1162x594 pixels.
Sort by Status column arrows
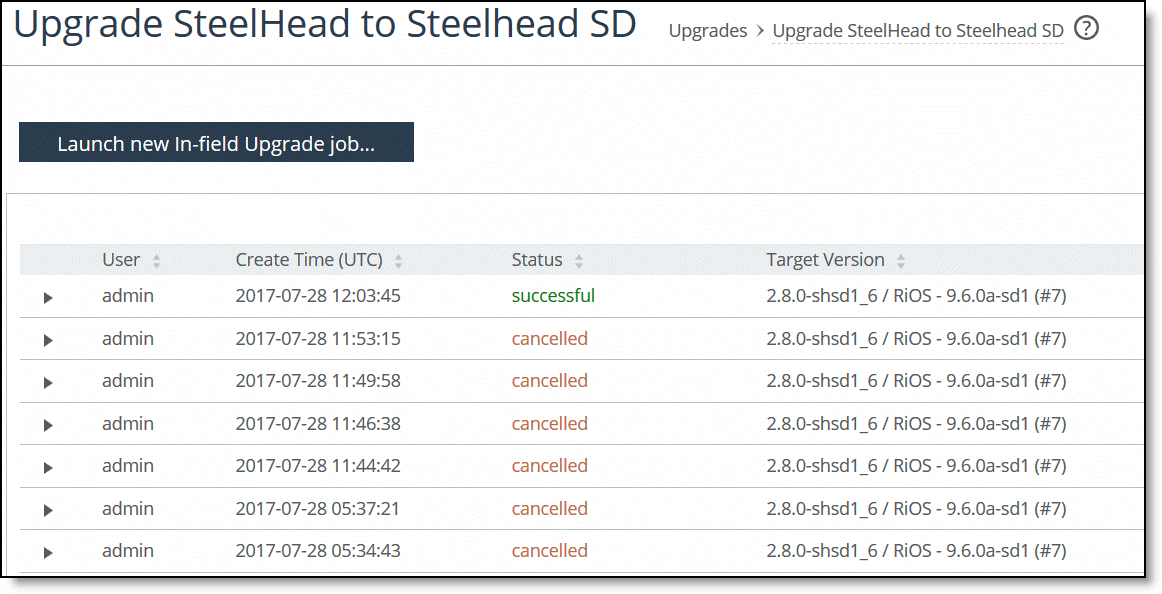(578, 261)
